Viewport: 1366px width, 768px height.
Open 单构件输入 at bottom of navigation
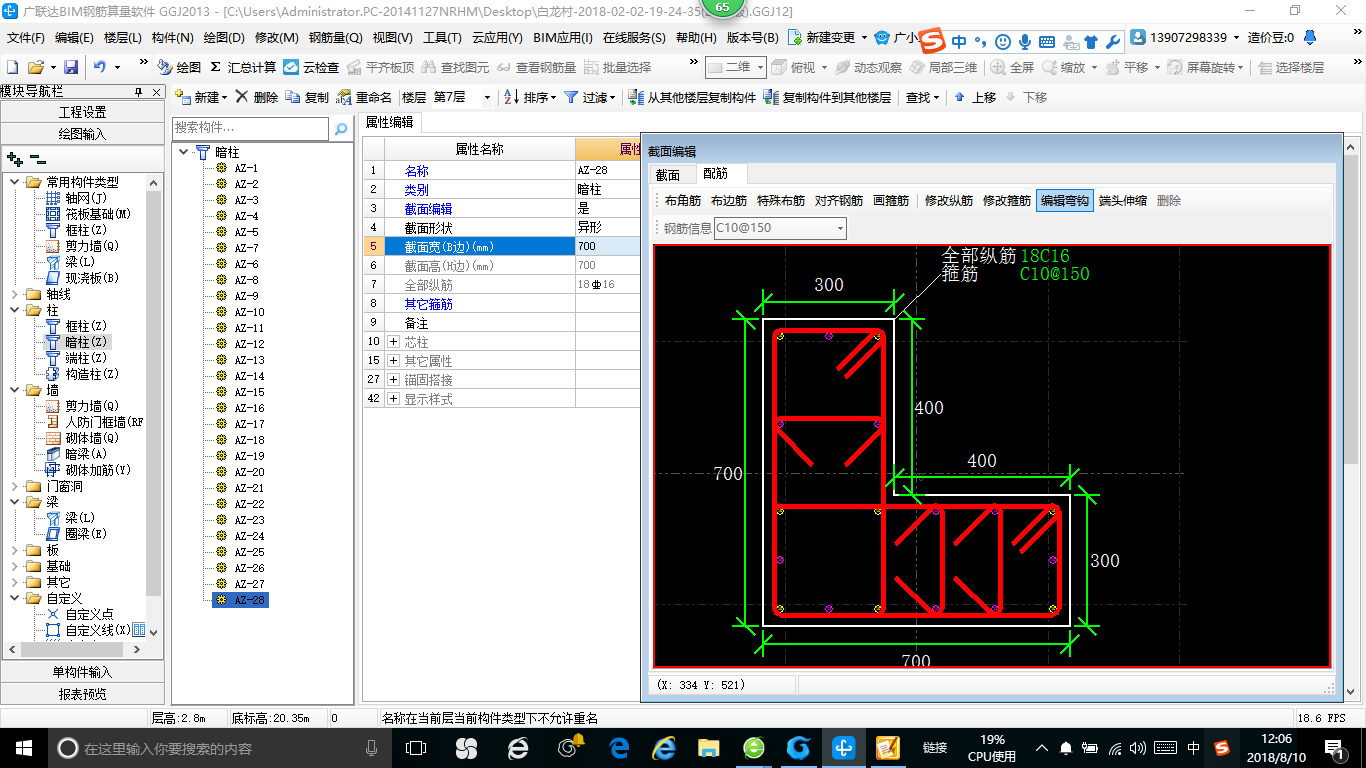click(x=82, y=672)
